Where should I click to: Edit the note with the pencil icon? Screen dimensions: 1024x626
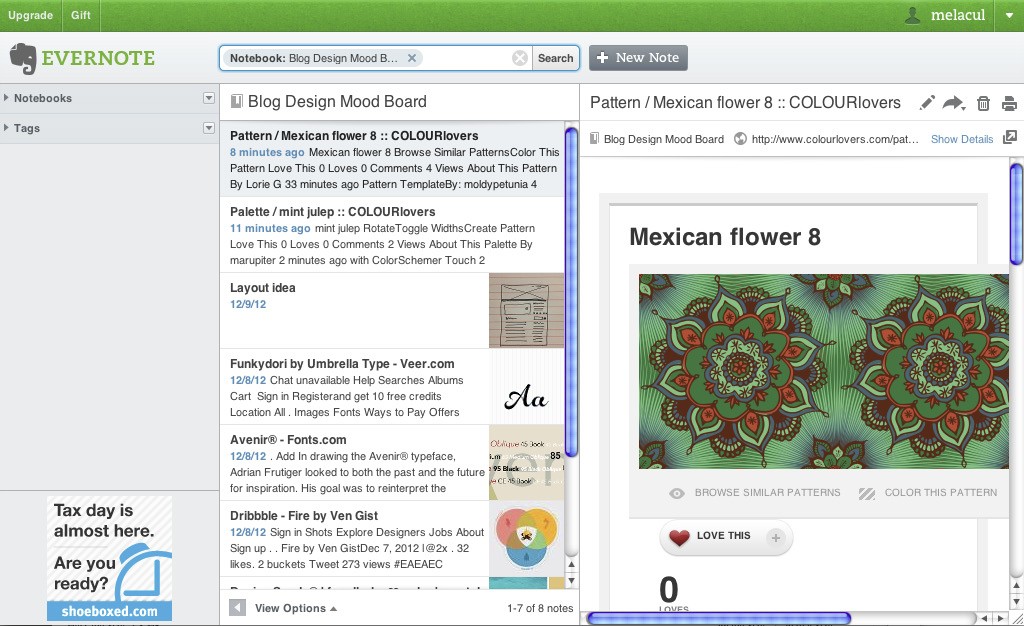point(927,102)
